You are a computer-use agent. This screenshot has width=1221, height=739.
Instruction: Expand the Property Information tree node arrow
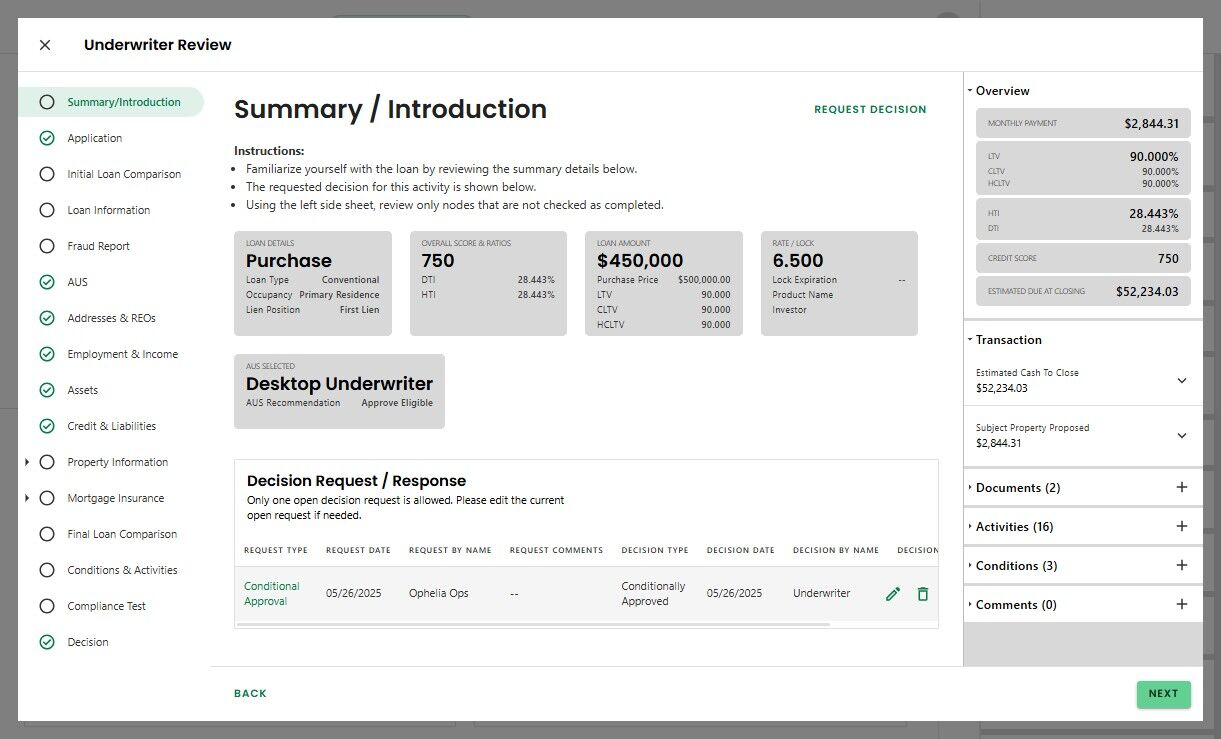[x=27, y=462]
